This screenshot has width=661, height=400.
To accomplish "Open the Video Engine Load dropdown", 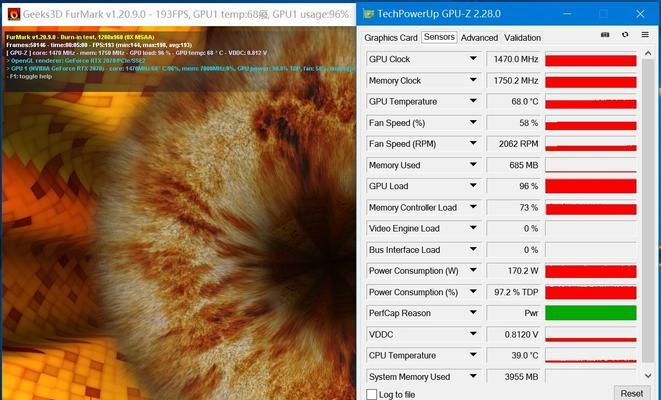I will pyautogui.click(x=473, y=228).
